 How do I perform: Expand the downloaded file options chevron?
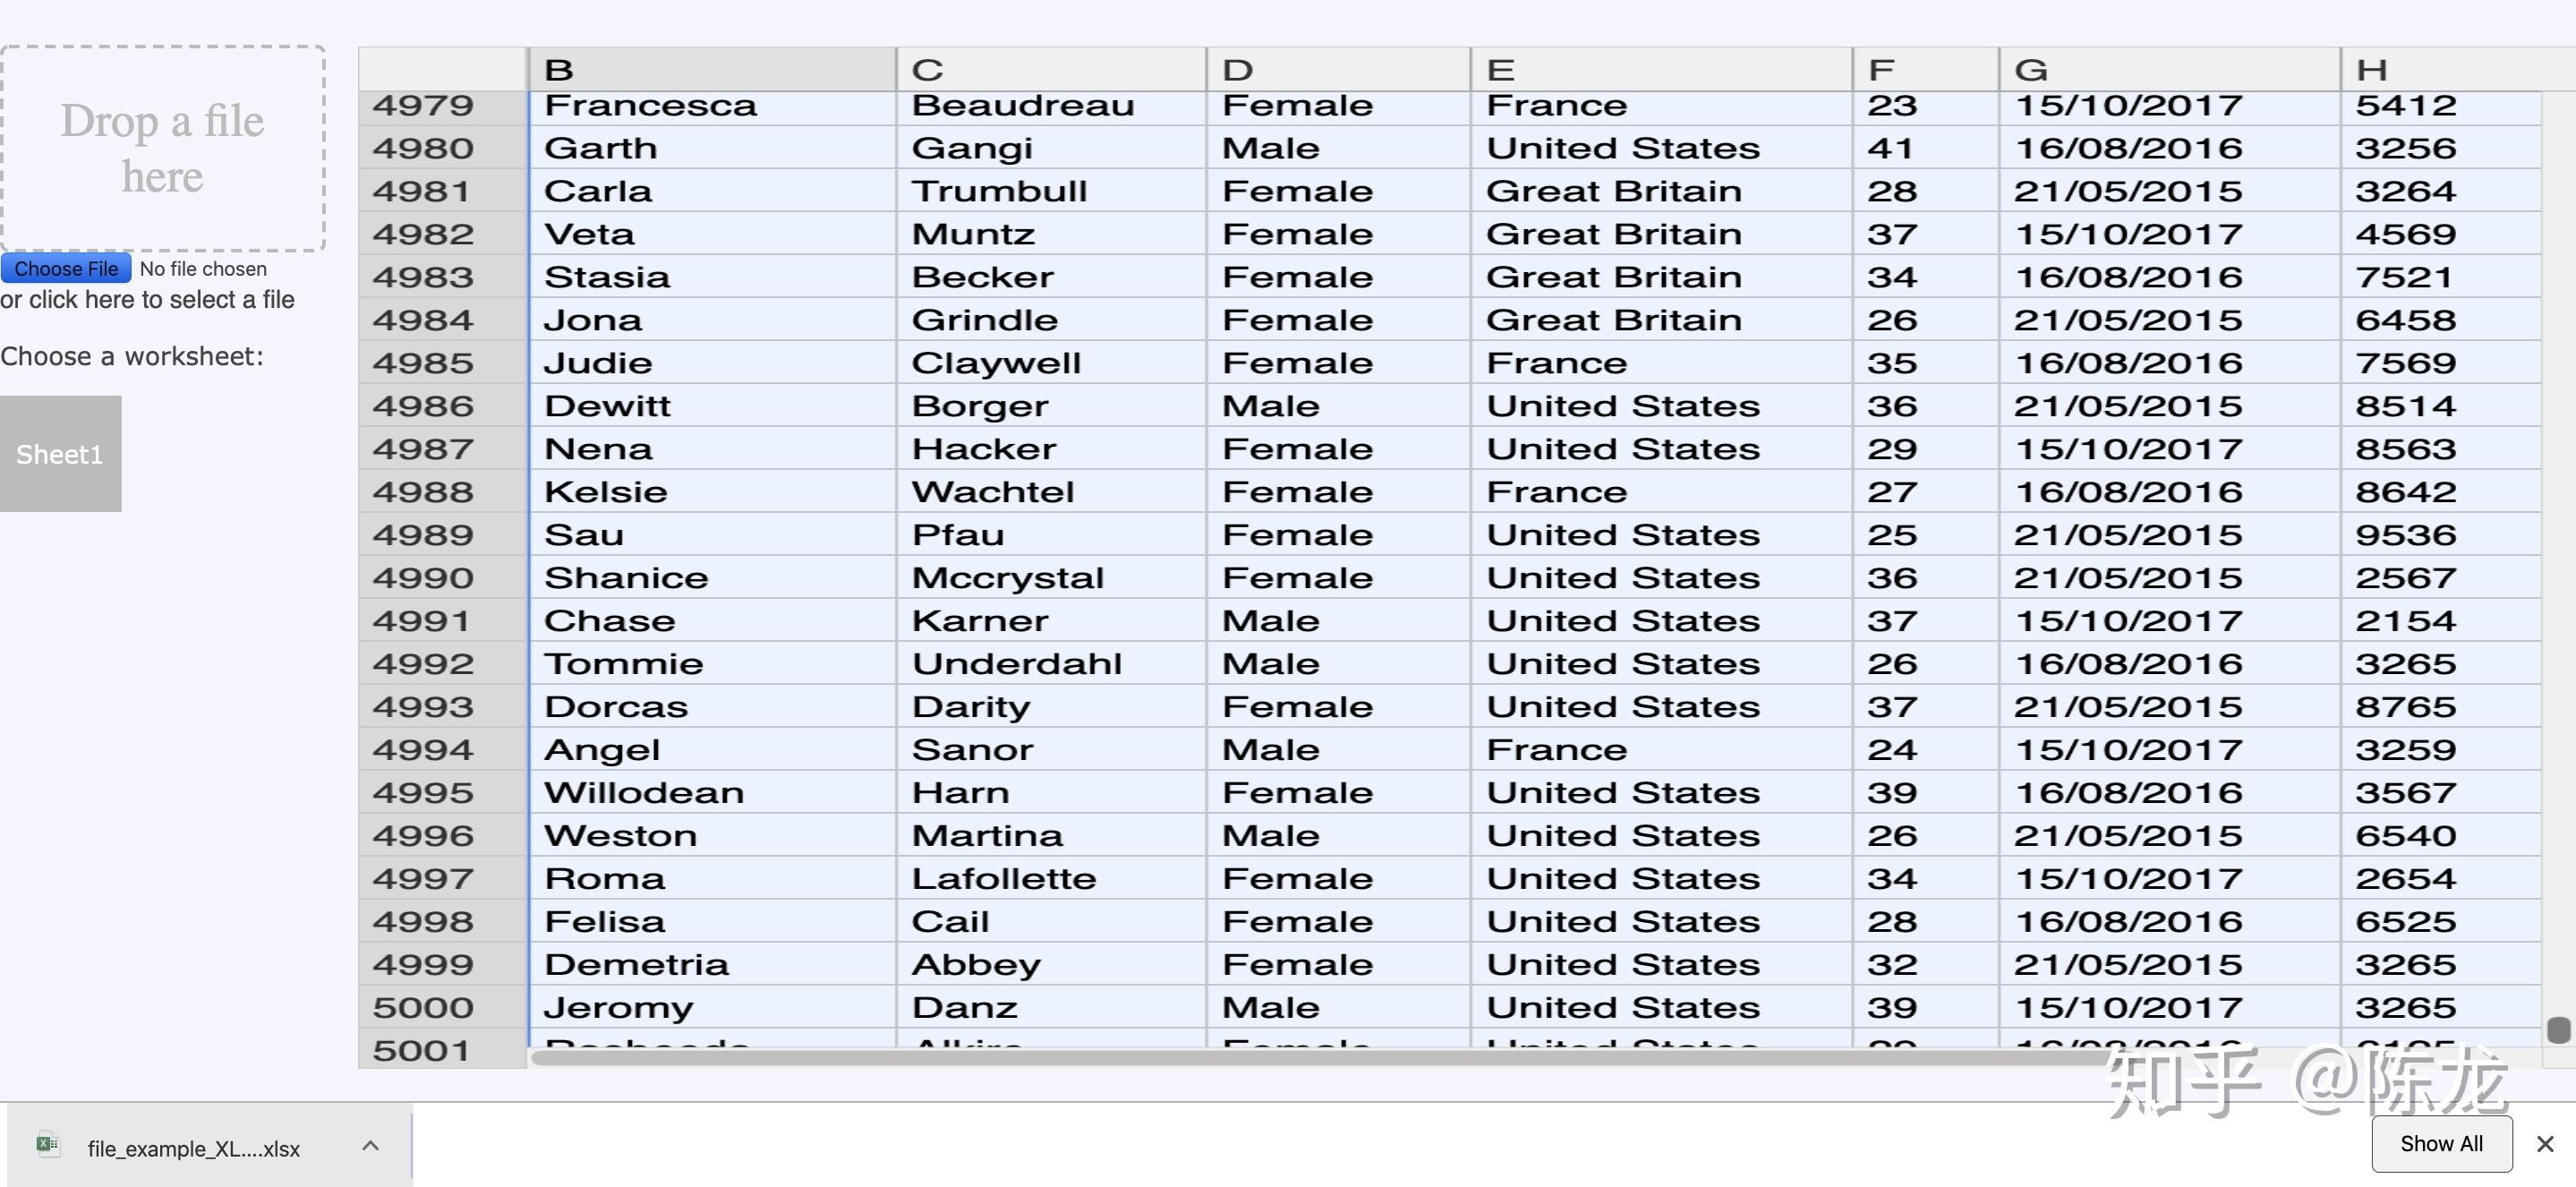pos(370,1146)
